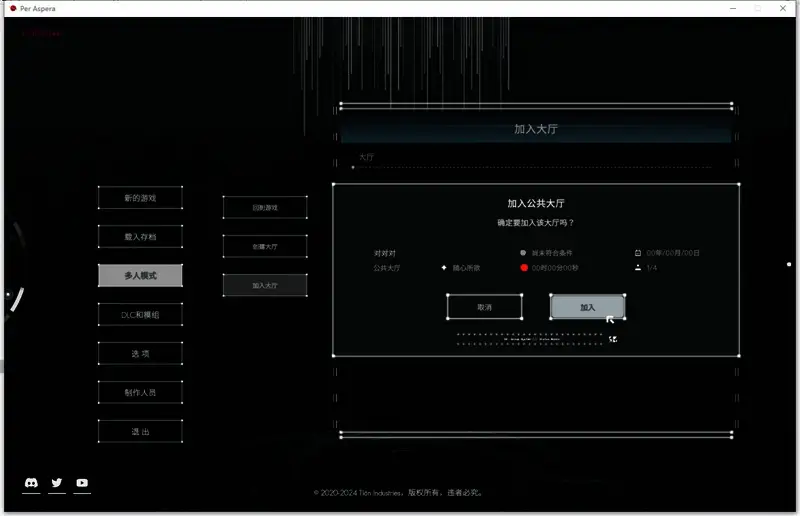800x516 pixels.
Task: Click the player count 1/4 icon
Action: pyautogui.click(x=638, y=268)
